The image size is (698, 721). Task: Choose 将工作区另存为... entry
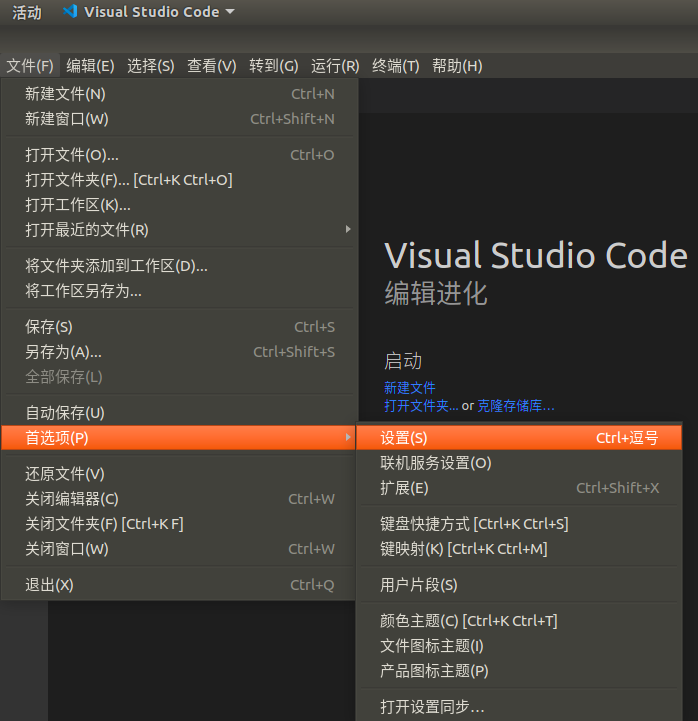click(180, 291)
